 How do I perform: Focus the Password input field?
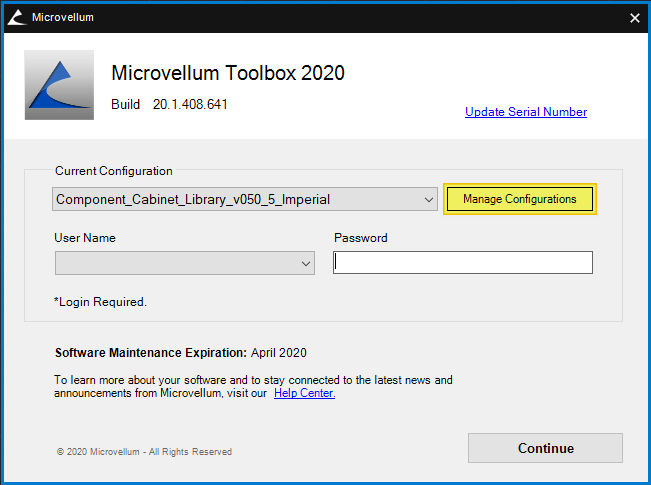click(463, 262)
